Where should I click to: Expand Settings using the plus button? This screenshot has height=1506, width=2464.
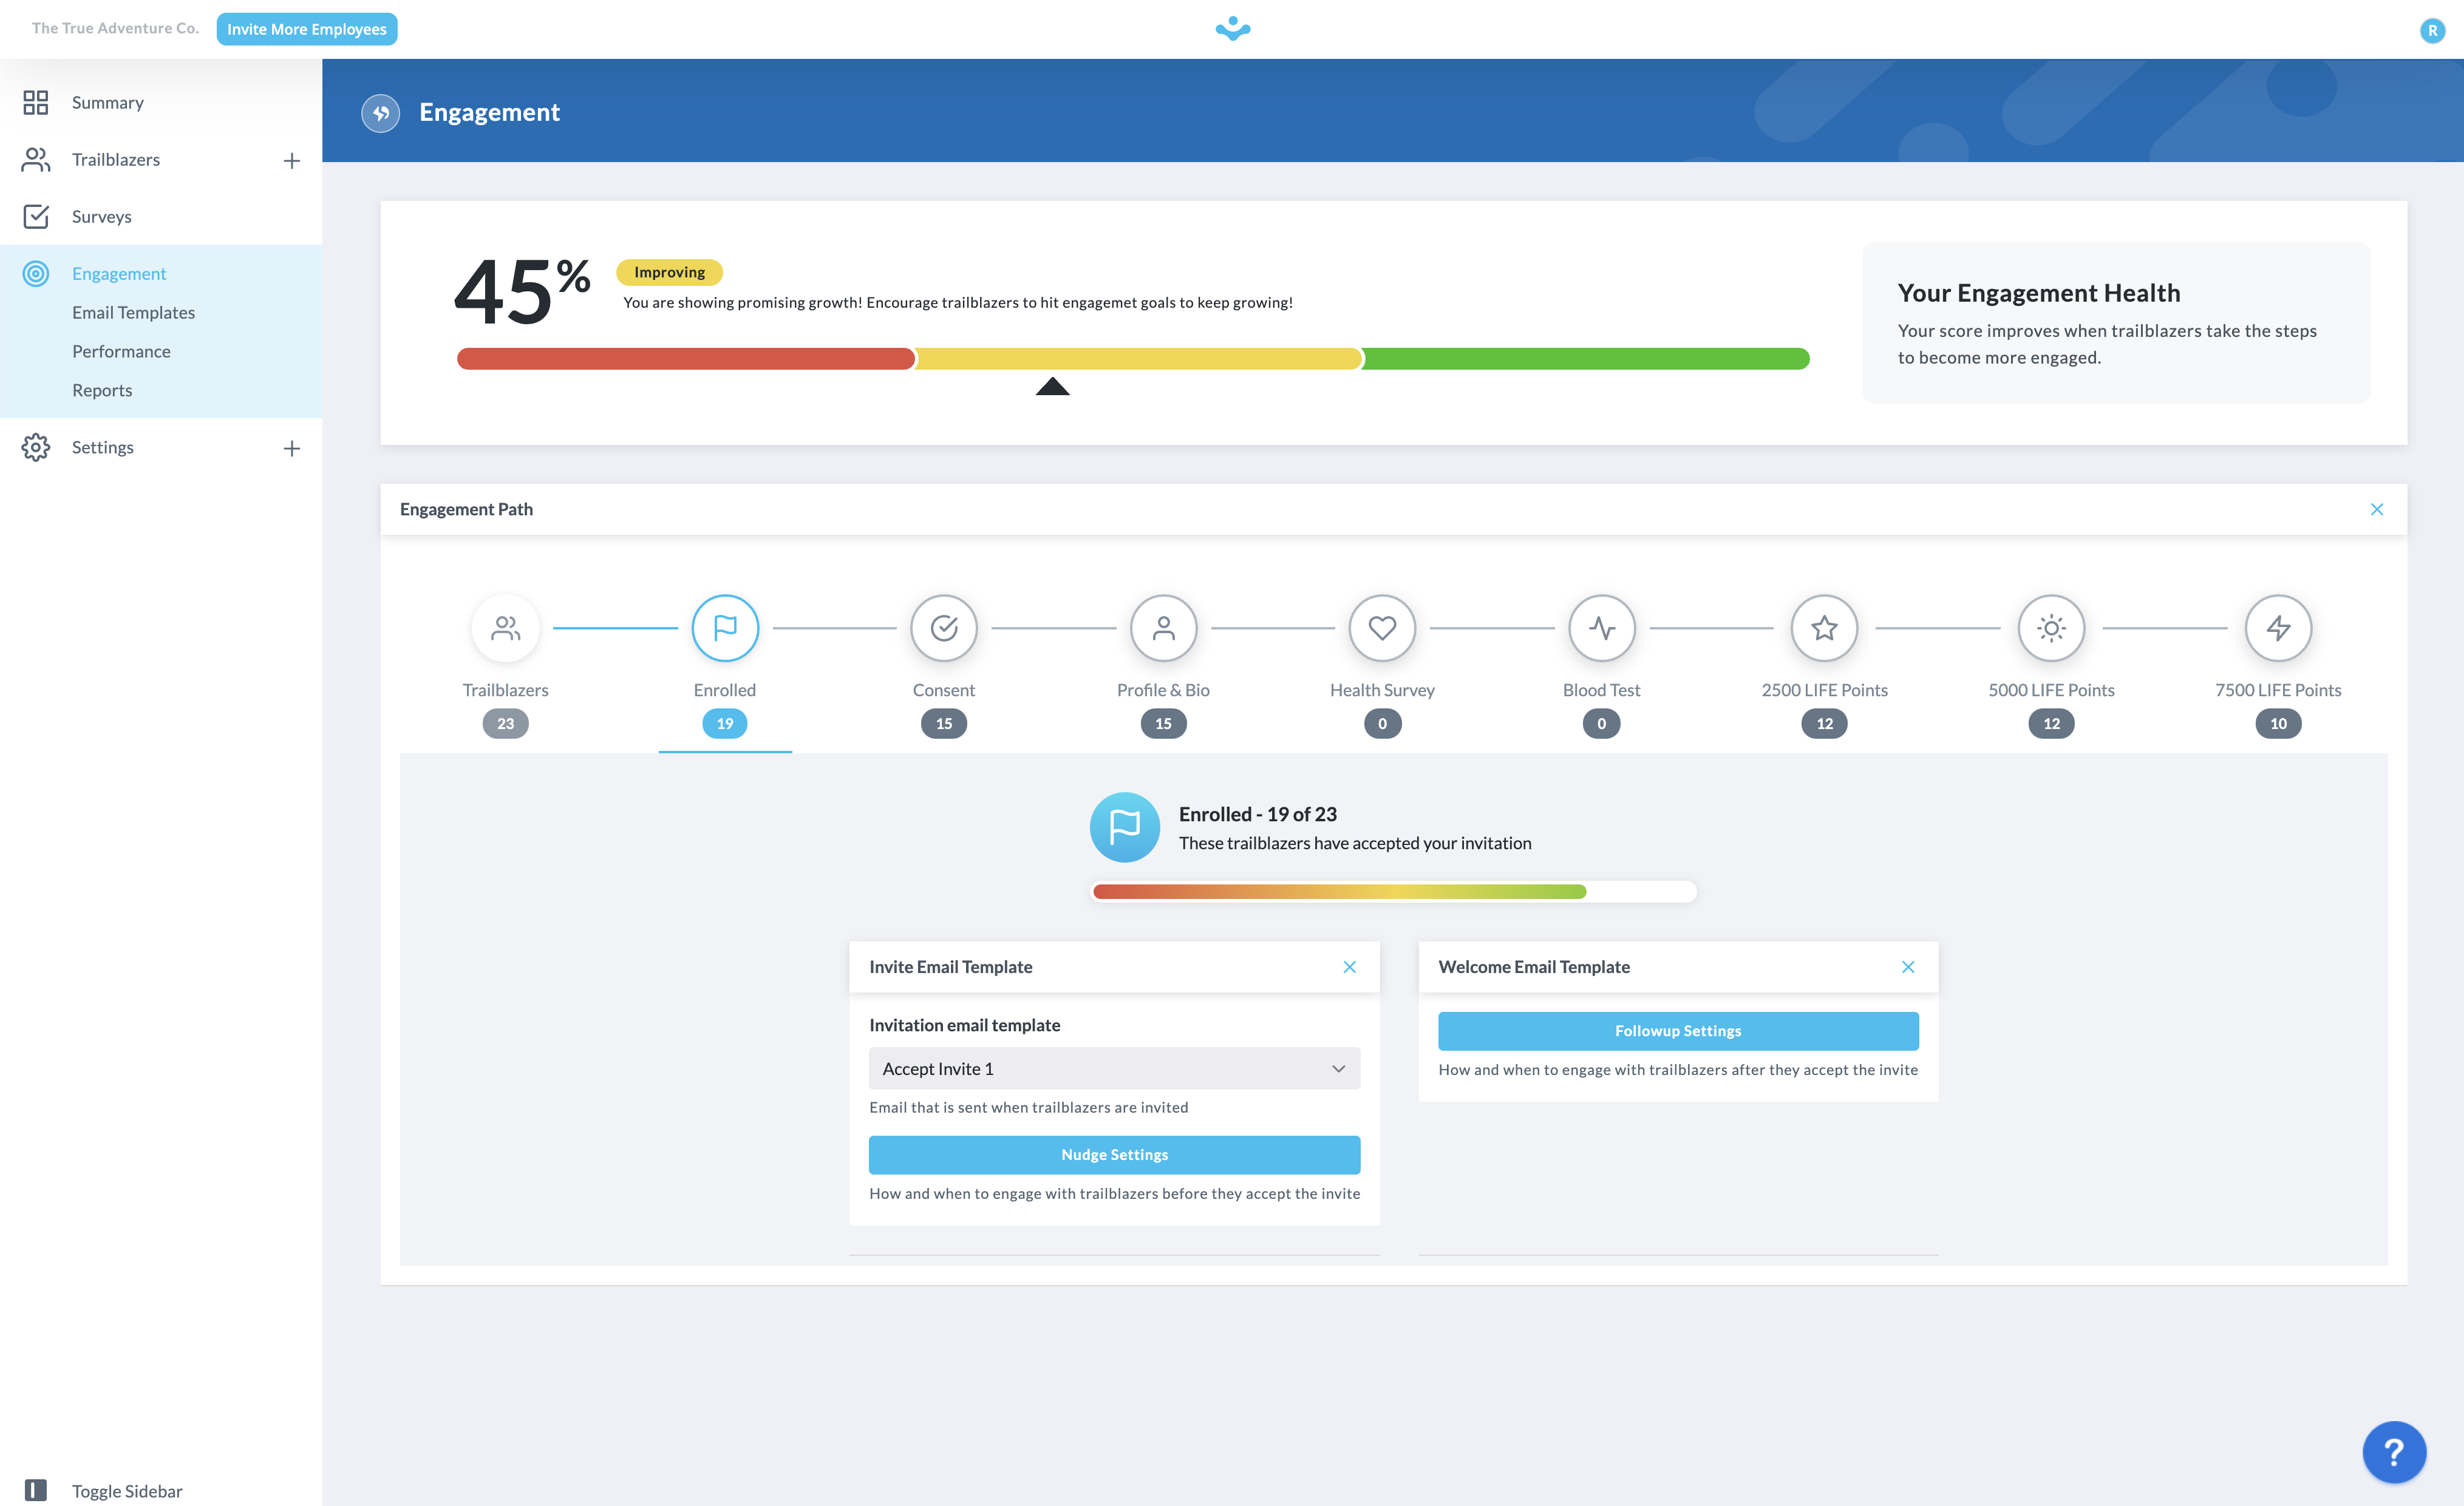(x=291, y=447)
